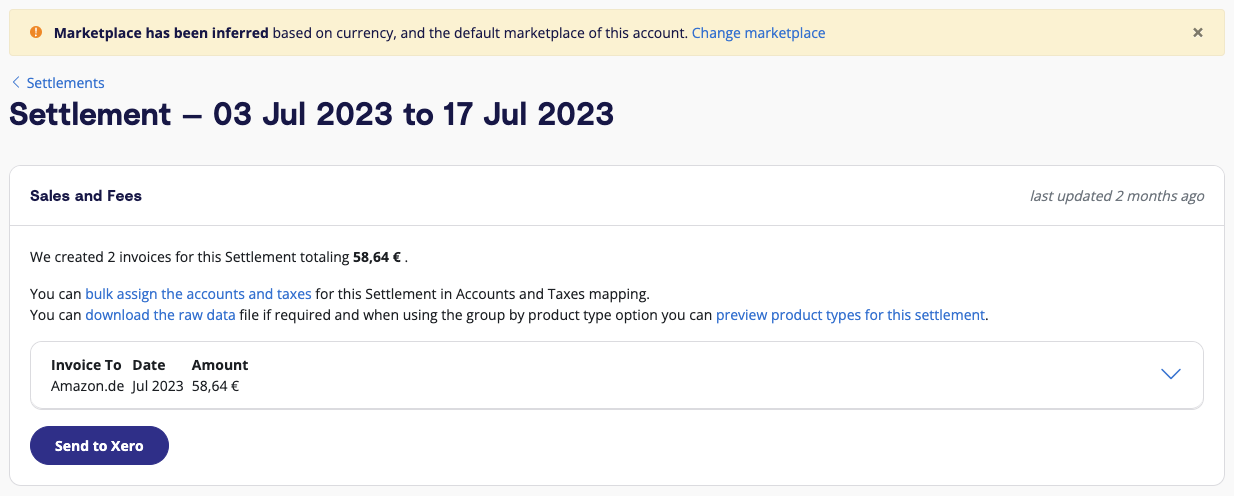The width and height of the screenshot is (1234, 496).
Task: Dismiss the marketplace inferred banner
Action: coord(1198,32)
